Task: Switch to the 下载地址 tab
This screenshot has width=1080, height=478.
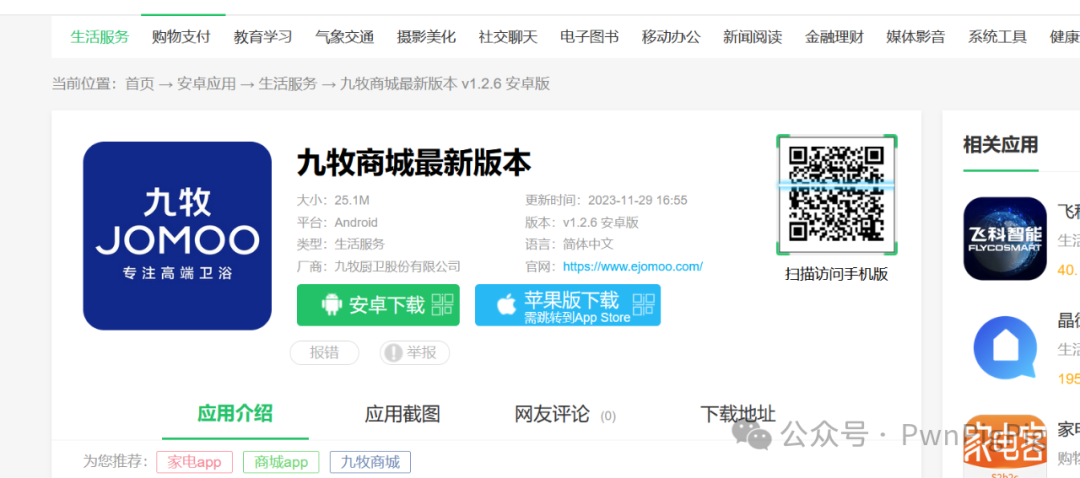Action: click(738, 414)
